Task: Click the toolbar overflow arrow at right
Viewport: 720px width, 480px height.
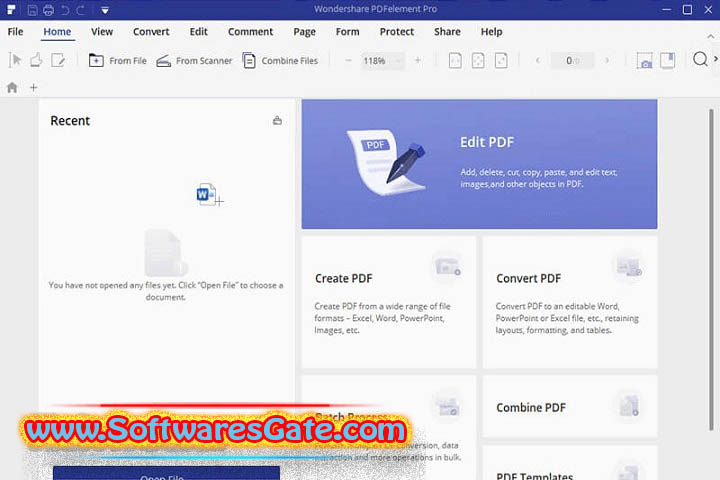Action: 715,59
